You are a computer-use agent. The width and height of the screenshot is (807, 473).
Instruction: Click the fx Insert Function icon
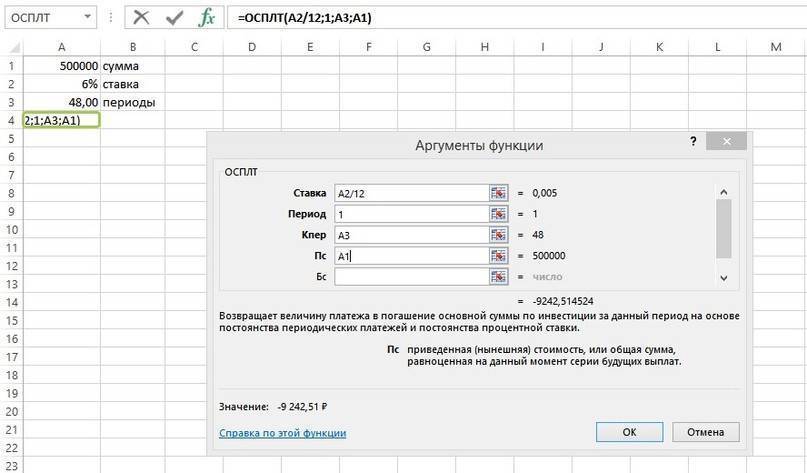point(207,18)
